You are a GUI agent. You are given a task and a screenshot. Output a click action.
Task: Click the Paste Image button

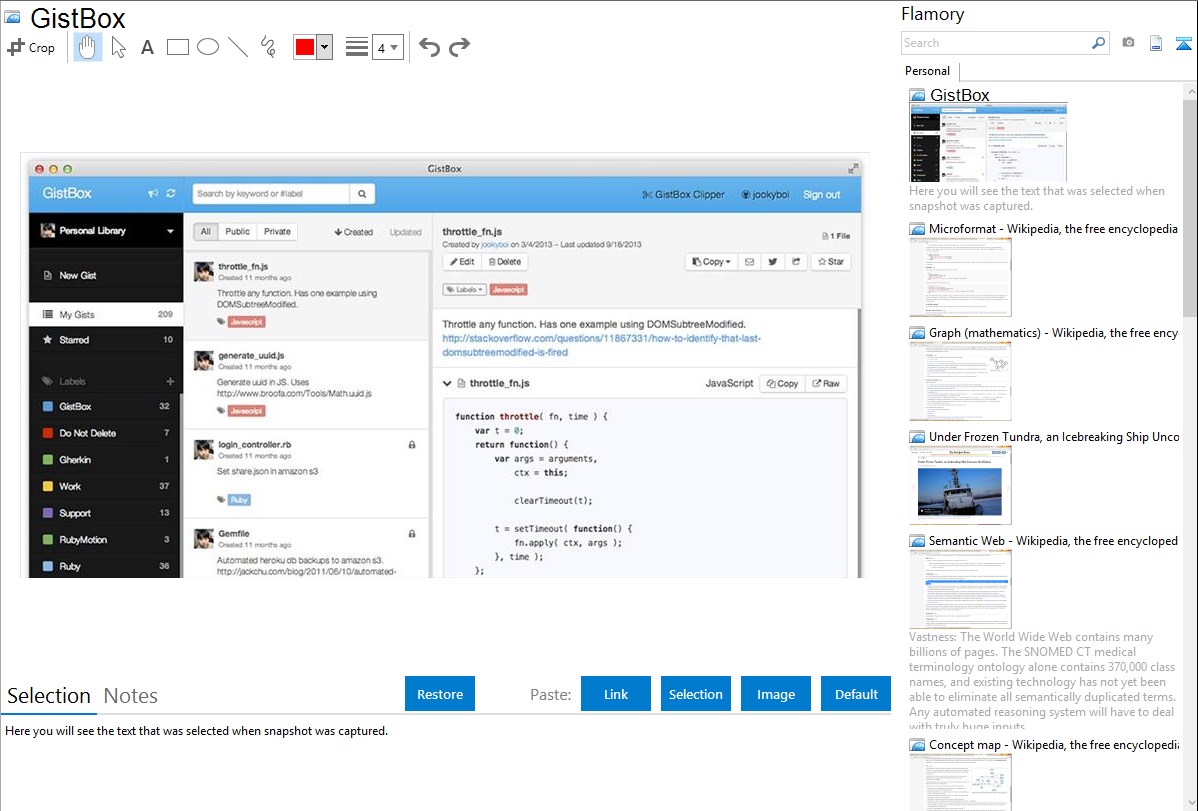(x=775, y=694)
